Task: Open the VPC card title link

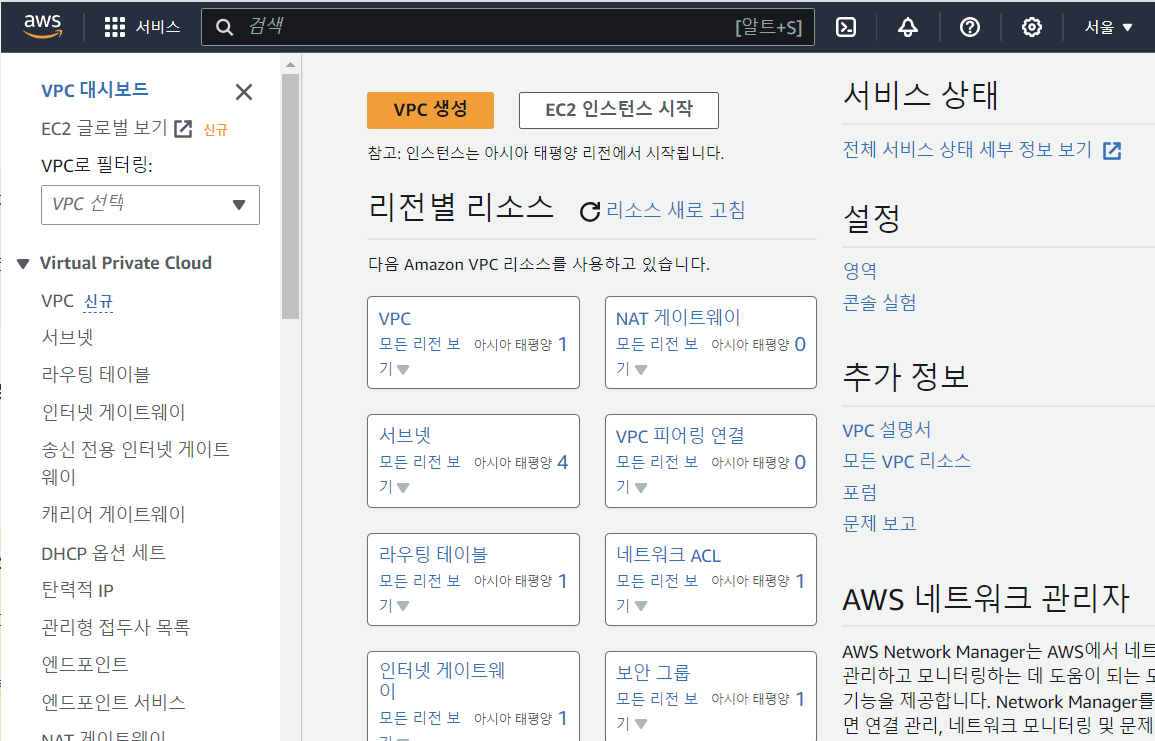Action: 395,319
